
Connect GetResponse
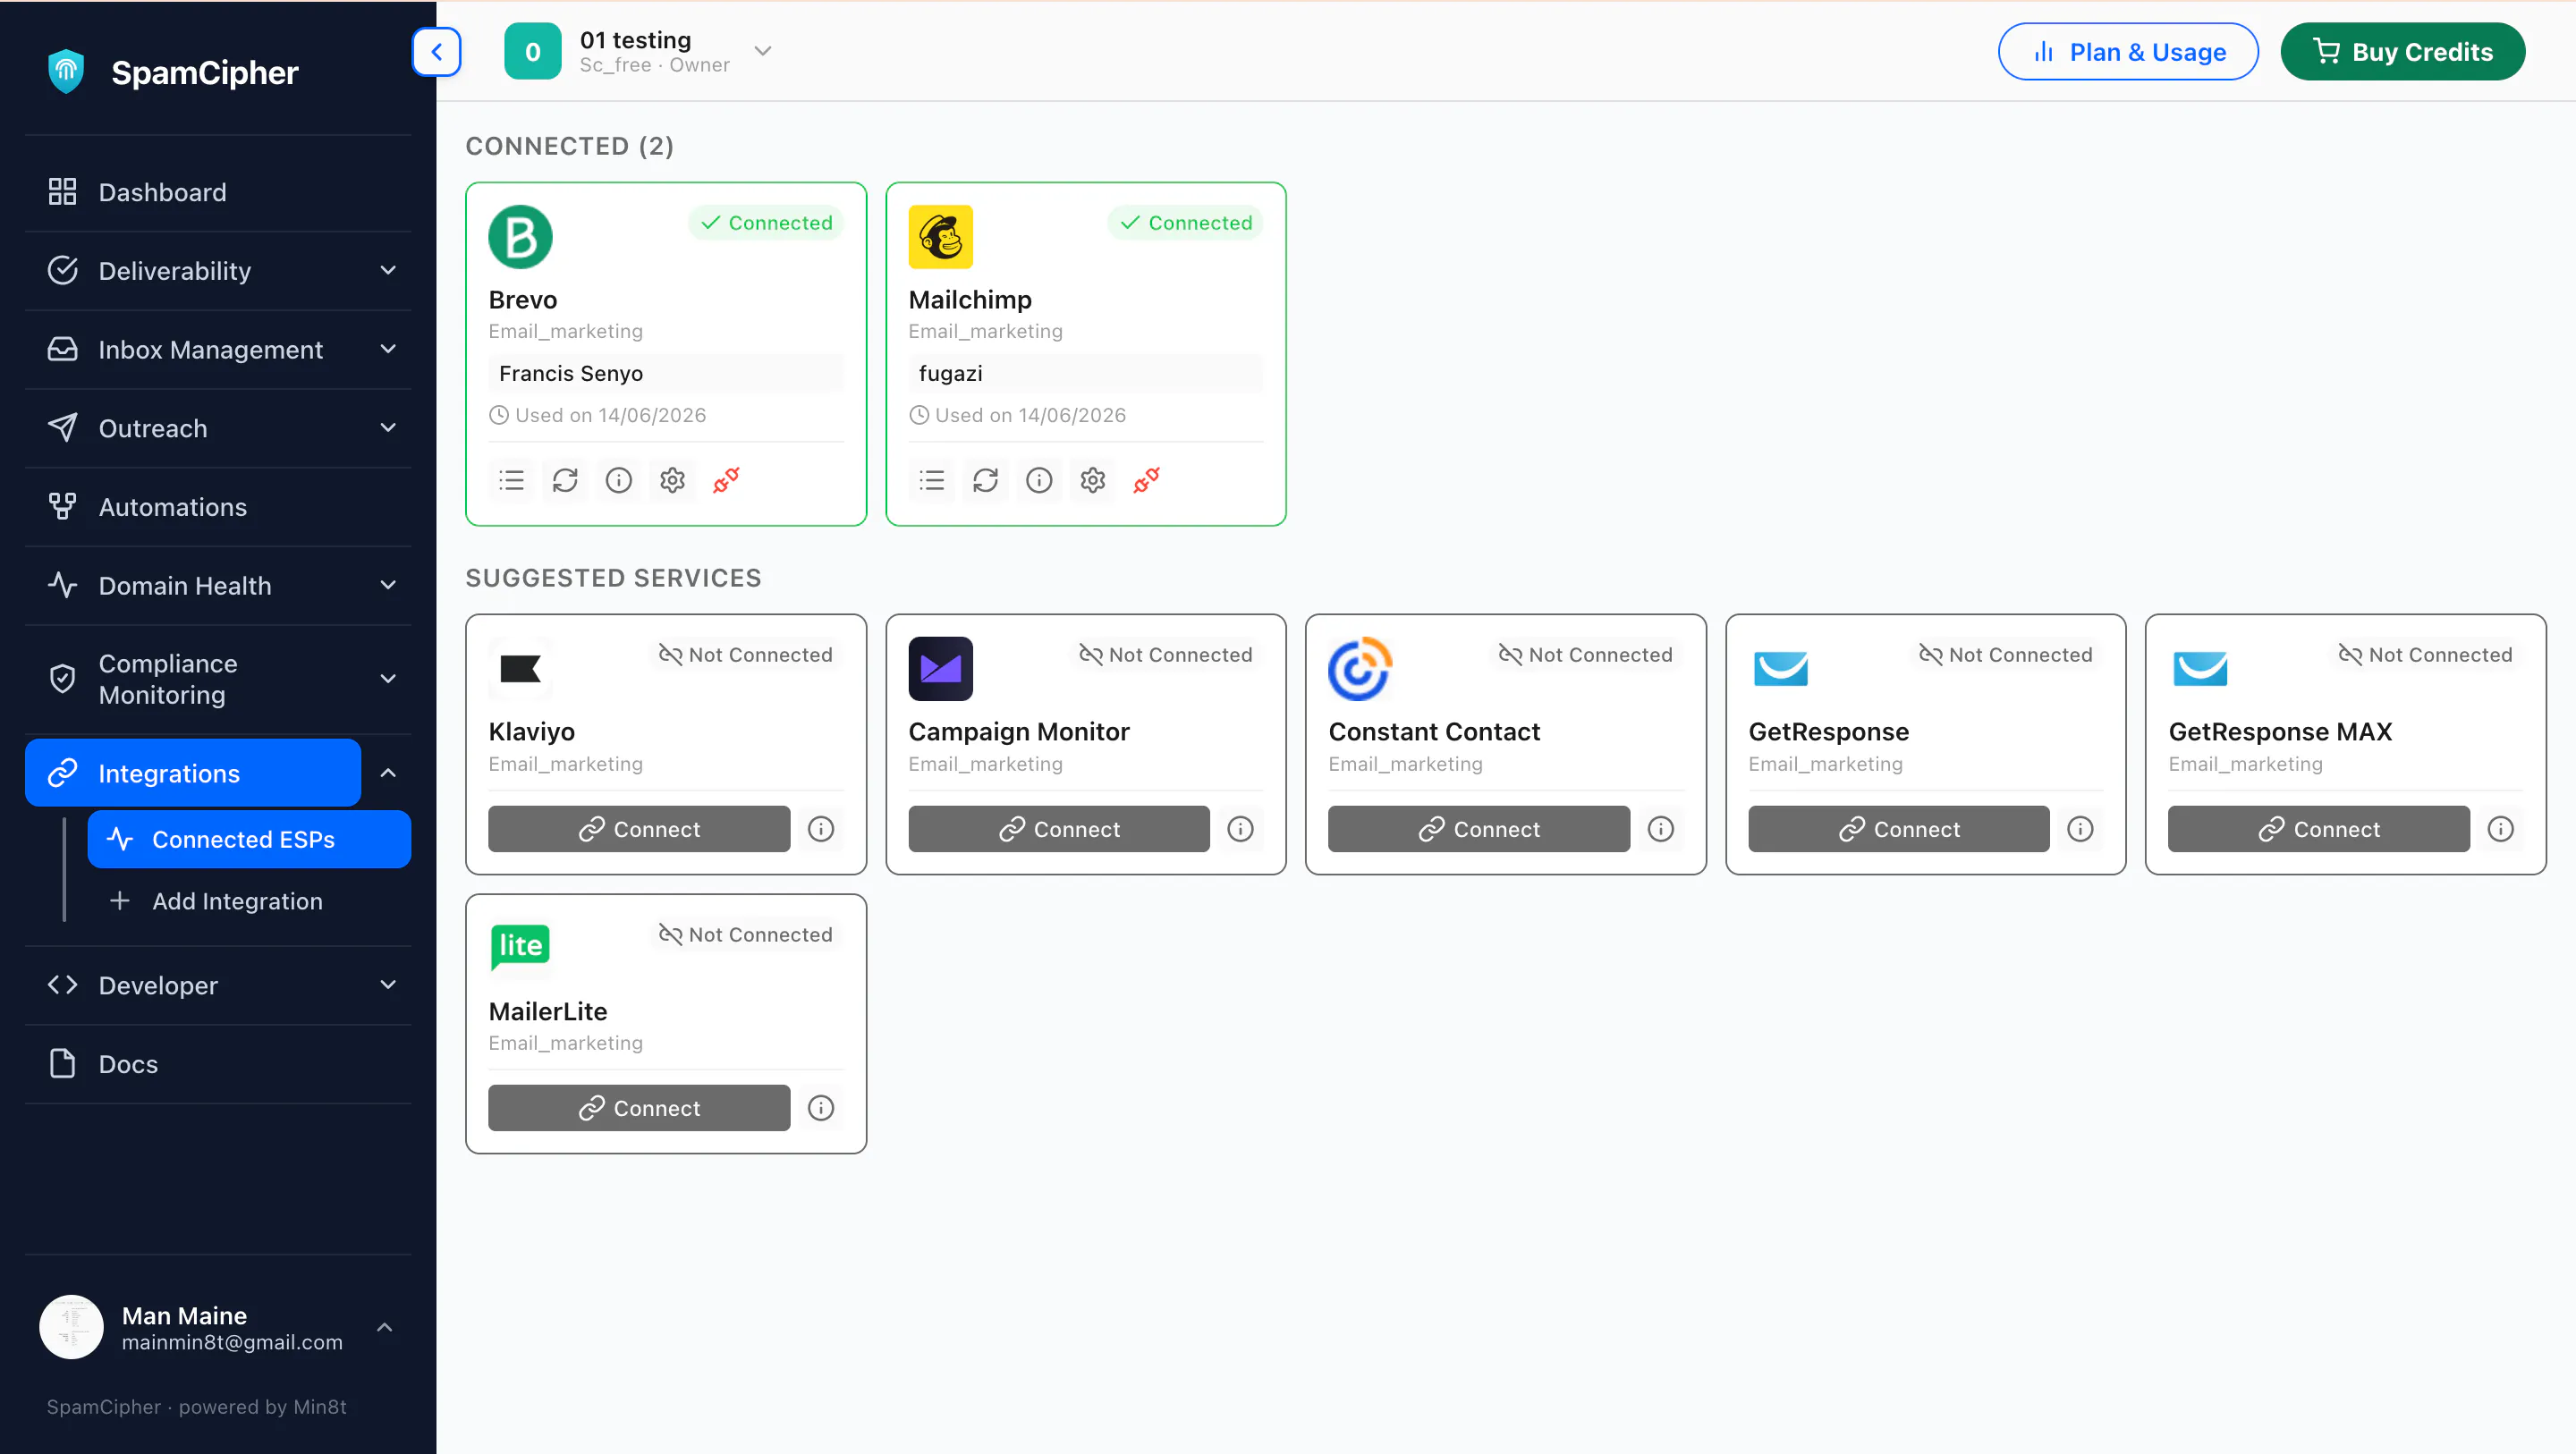(x=1899, y=829)
